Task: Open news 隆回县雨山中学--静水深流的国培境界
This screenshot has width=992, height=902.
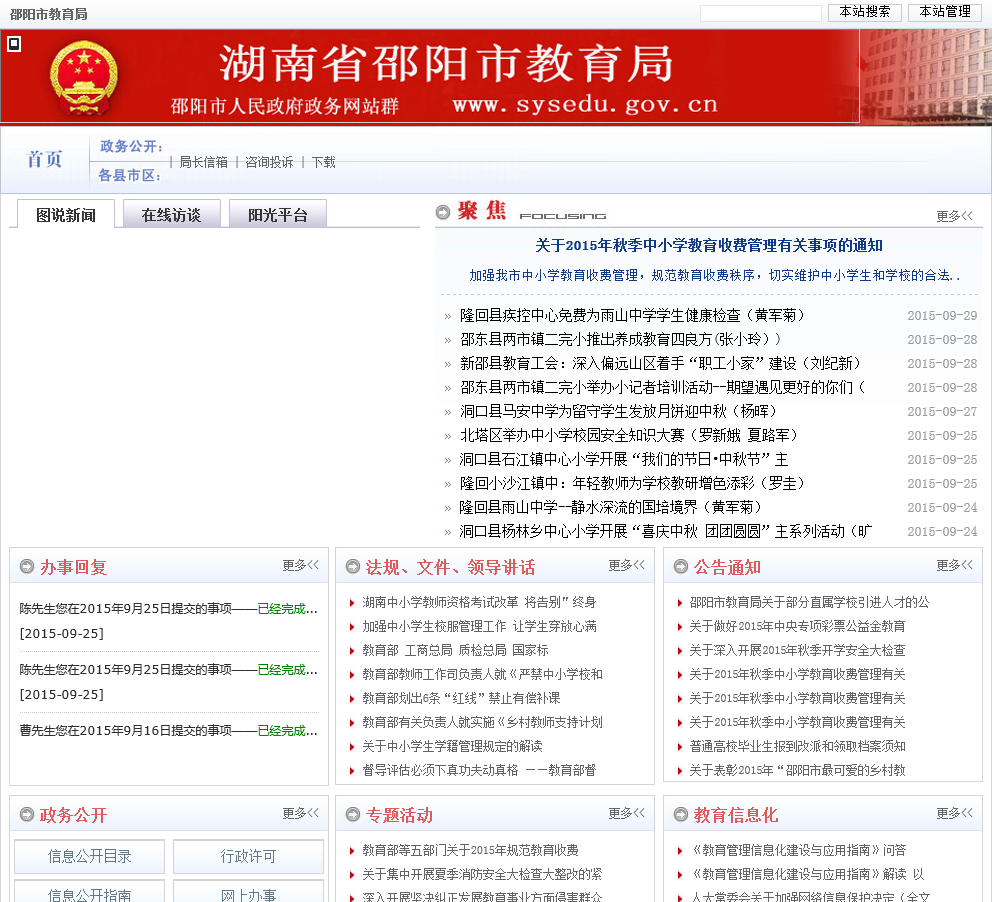Action: tap(611, 507)
